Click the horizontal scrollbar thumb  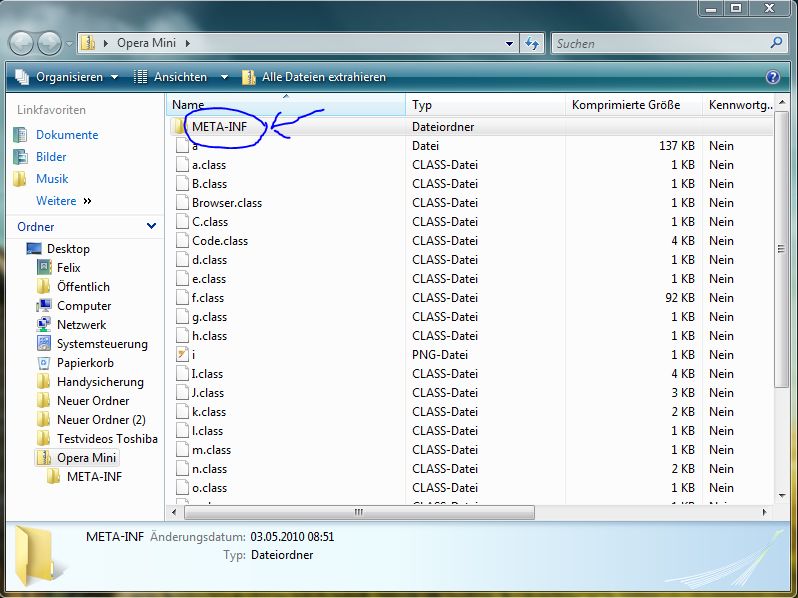click(359, 512)
